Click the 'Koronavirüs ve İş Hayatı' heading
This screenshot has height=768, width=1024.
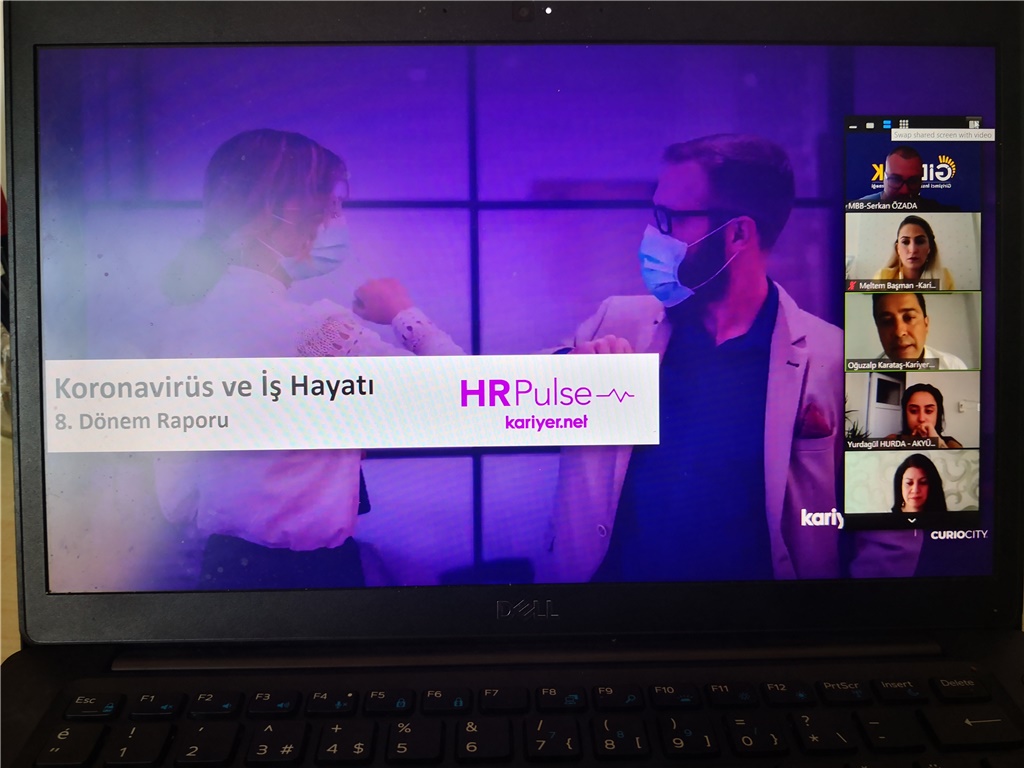coord(214,387)
